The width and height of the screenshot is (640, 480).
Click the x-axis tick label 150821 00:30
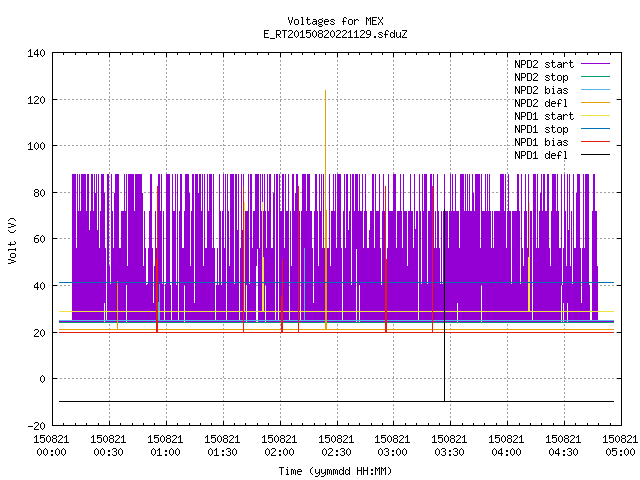click(x=108, y=446)
